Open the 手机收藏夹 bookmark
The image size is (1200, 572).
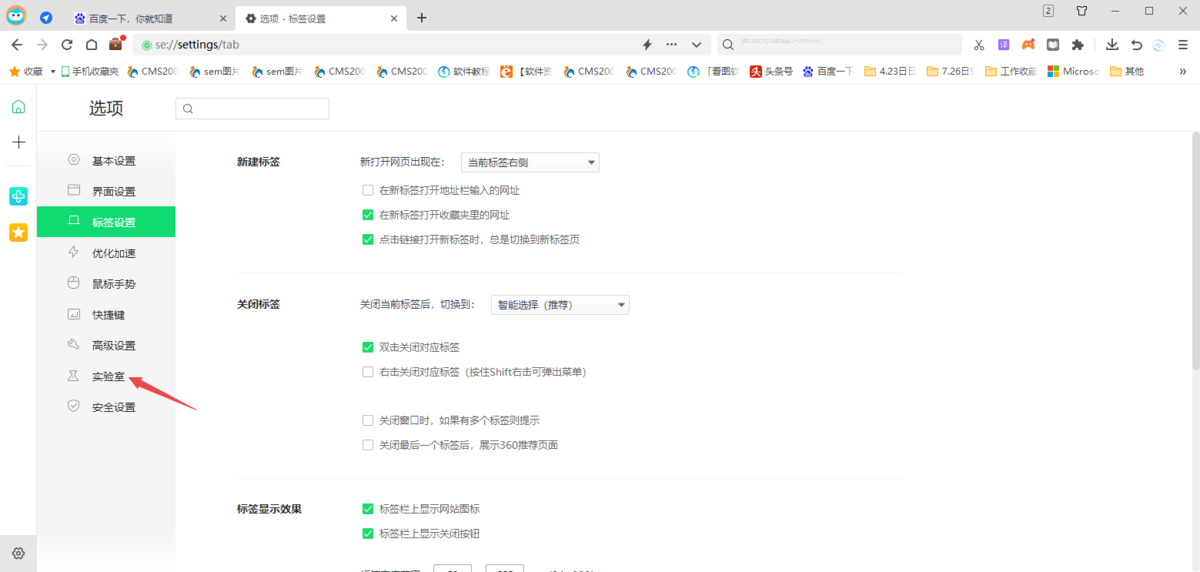click(90, 72)
